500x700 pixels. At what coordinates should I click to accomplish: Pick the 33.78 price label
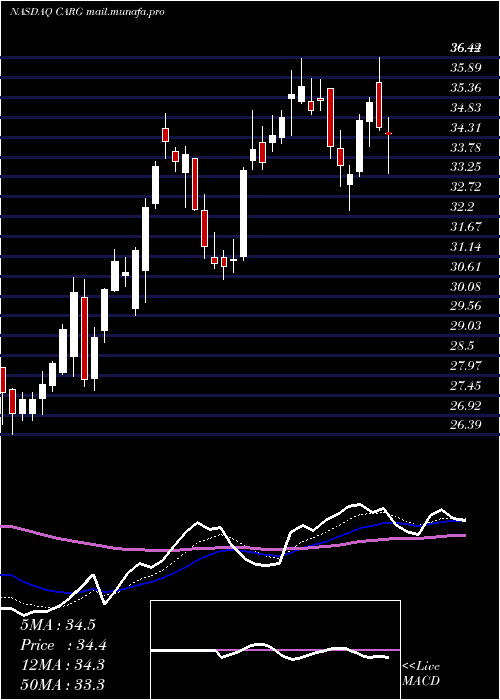(465, 147)
